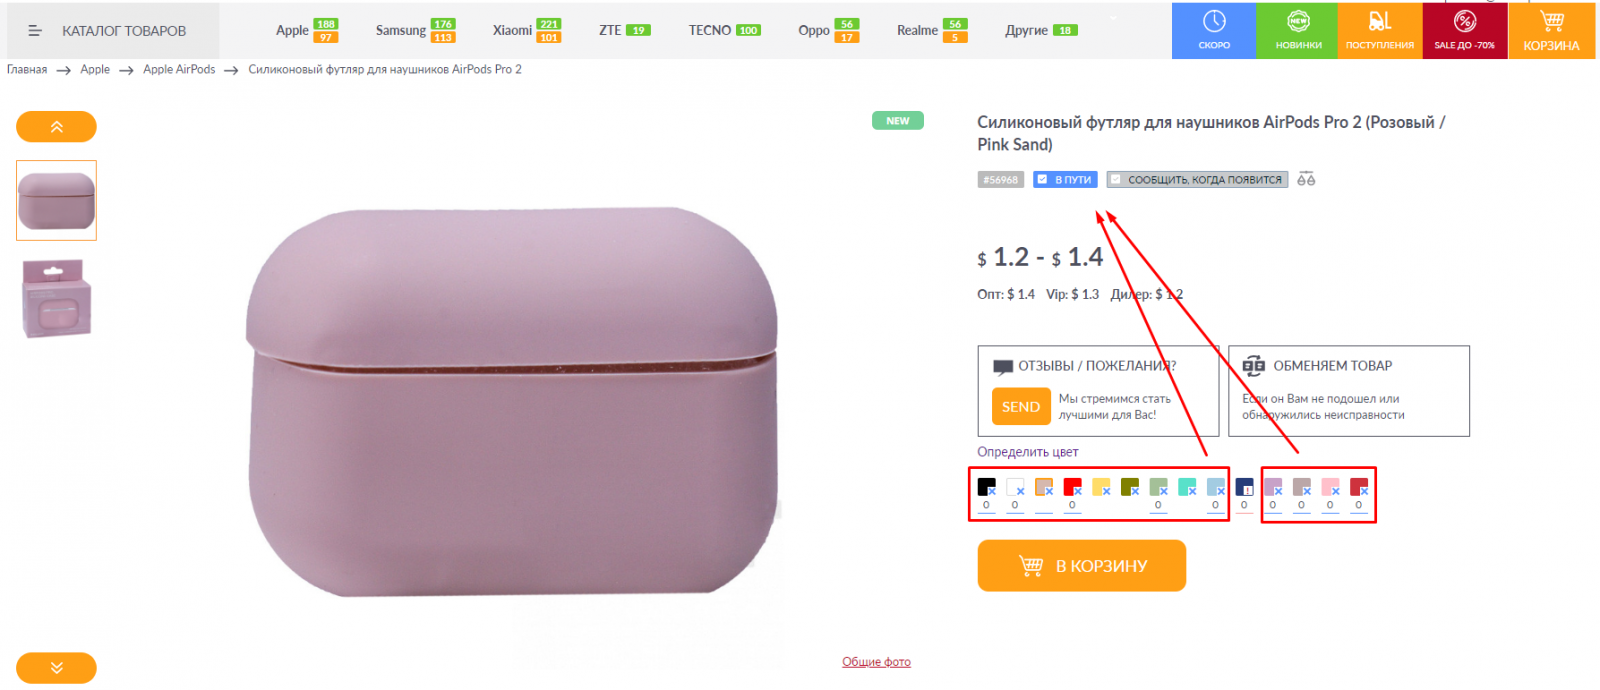The height and width of the screenshot is (690, 1600).
Task: Click the Apple AirPods breadcrumb link
Action: click(x=179, y=70)
